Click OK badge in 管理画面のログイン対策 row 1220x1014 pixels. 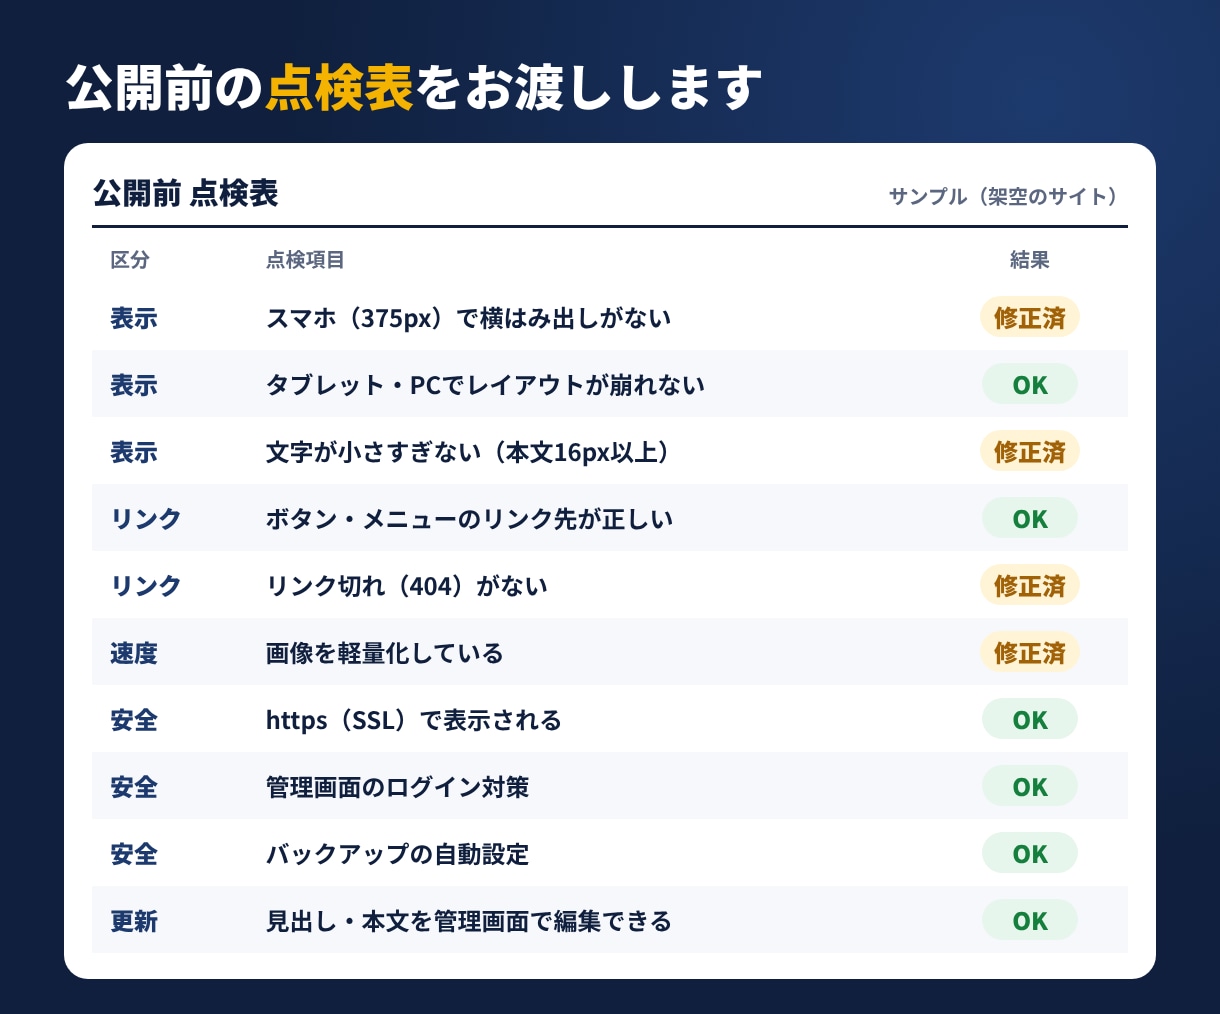[x=1029, y=787]
